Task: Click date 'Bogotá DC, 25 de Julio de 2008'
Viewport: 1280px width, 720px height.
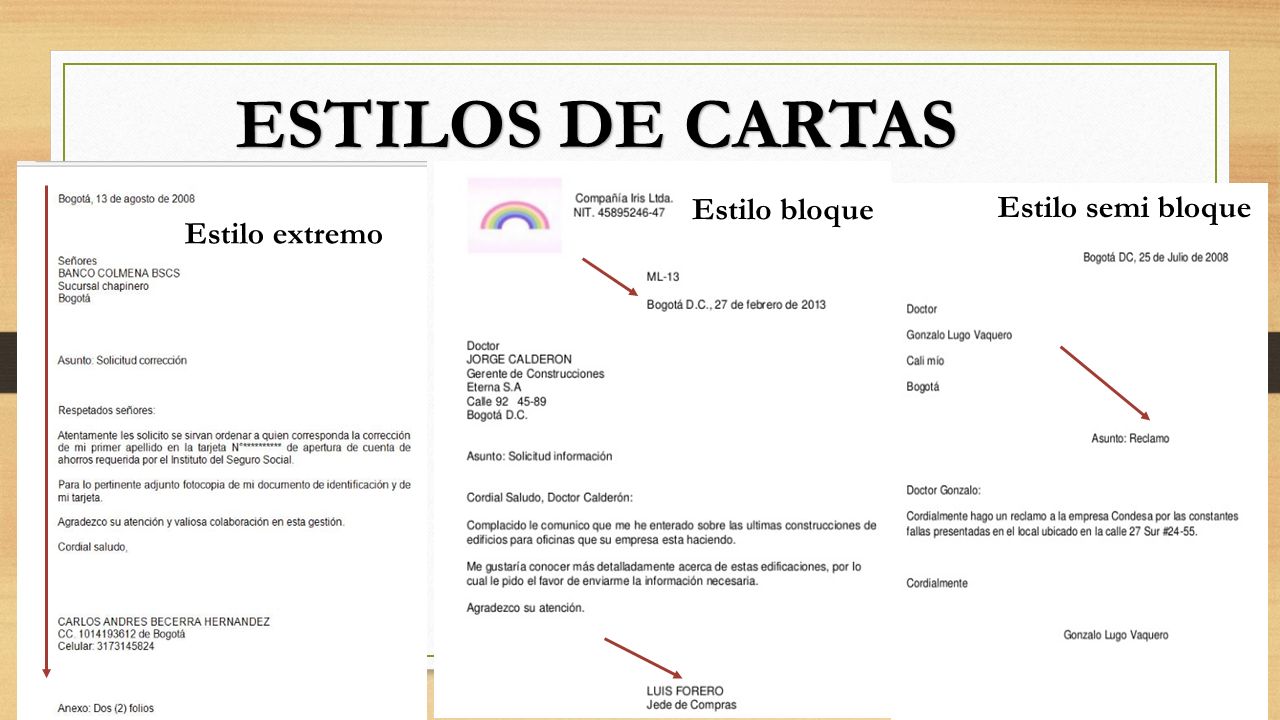Action: [1155, 258]
